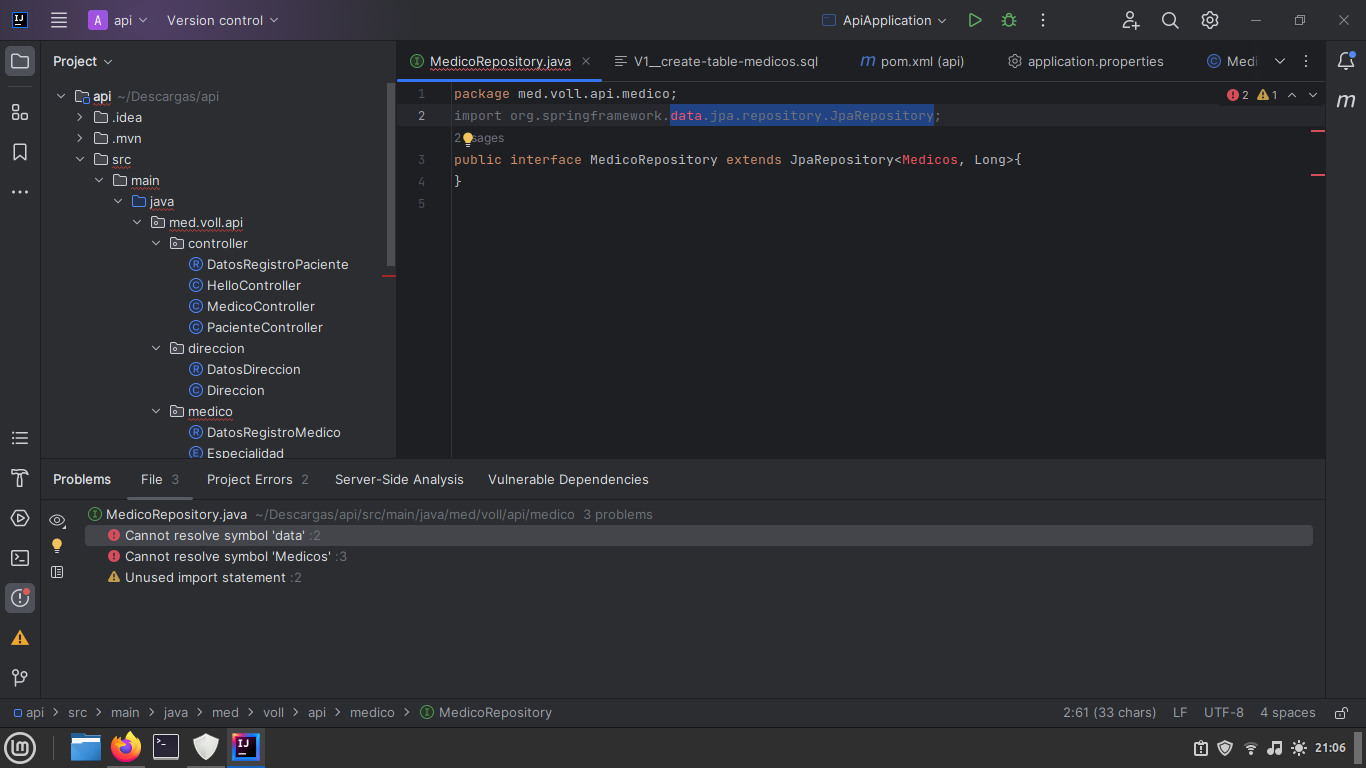
Task: Open the terminal from the taskbar
Action: [x=166, y=747]
